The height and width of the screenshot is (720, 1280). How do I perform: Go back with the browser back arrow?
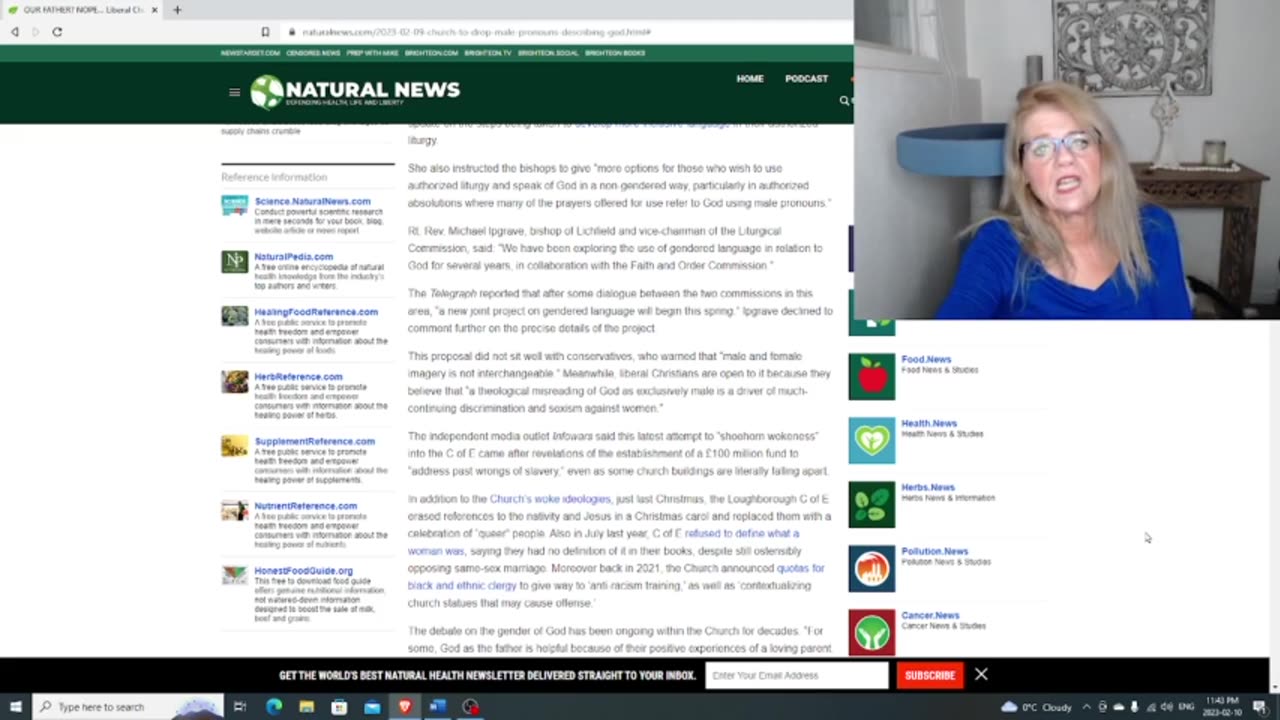[x=15, y=32]
